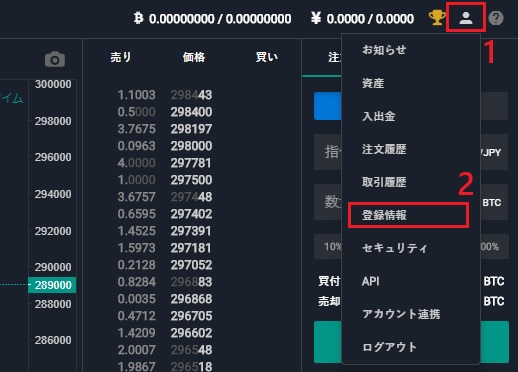The image size is (518, 372).
Task: Open お知らせ from the account menu
Action: (x=384, y=50)
